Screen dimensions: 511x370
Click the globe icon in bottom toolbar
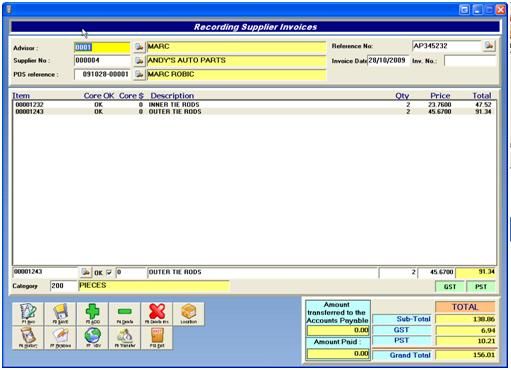click(x=92, y=338)
